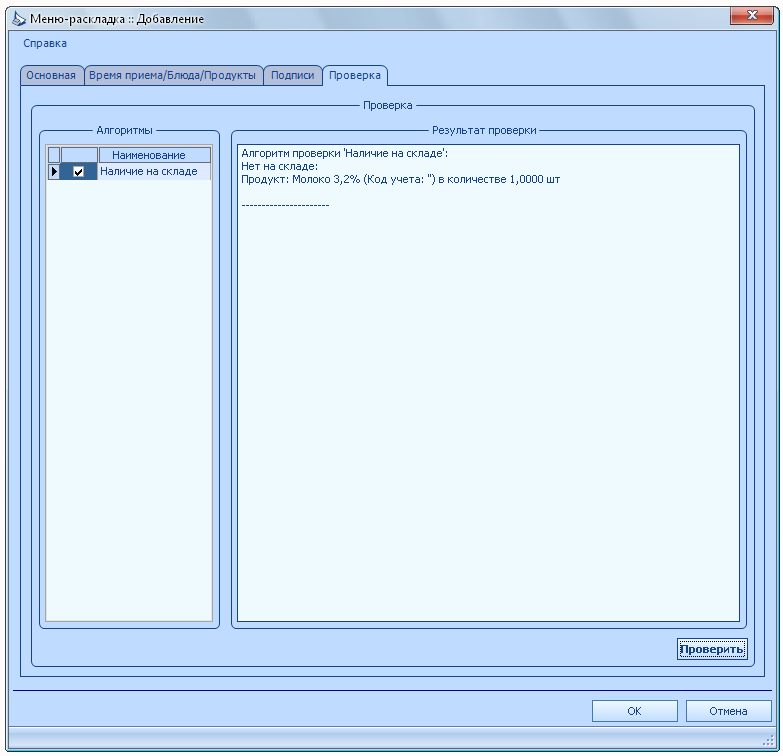Click the row indicator arrow in algorithms grid
The width and height of the screenshot is (783, 756).
click(x=54, y=171)
